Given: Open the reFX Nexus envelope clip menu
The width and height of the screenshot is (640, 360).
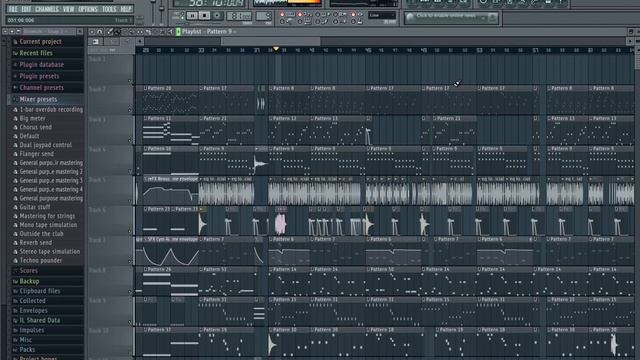Looking at the screenshot, I should (x=145, y=179).
